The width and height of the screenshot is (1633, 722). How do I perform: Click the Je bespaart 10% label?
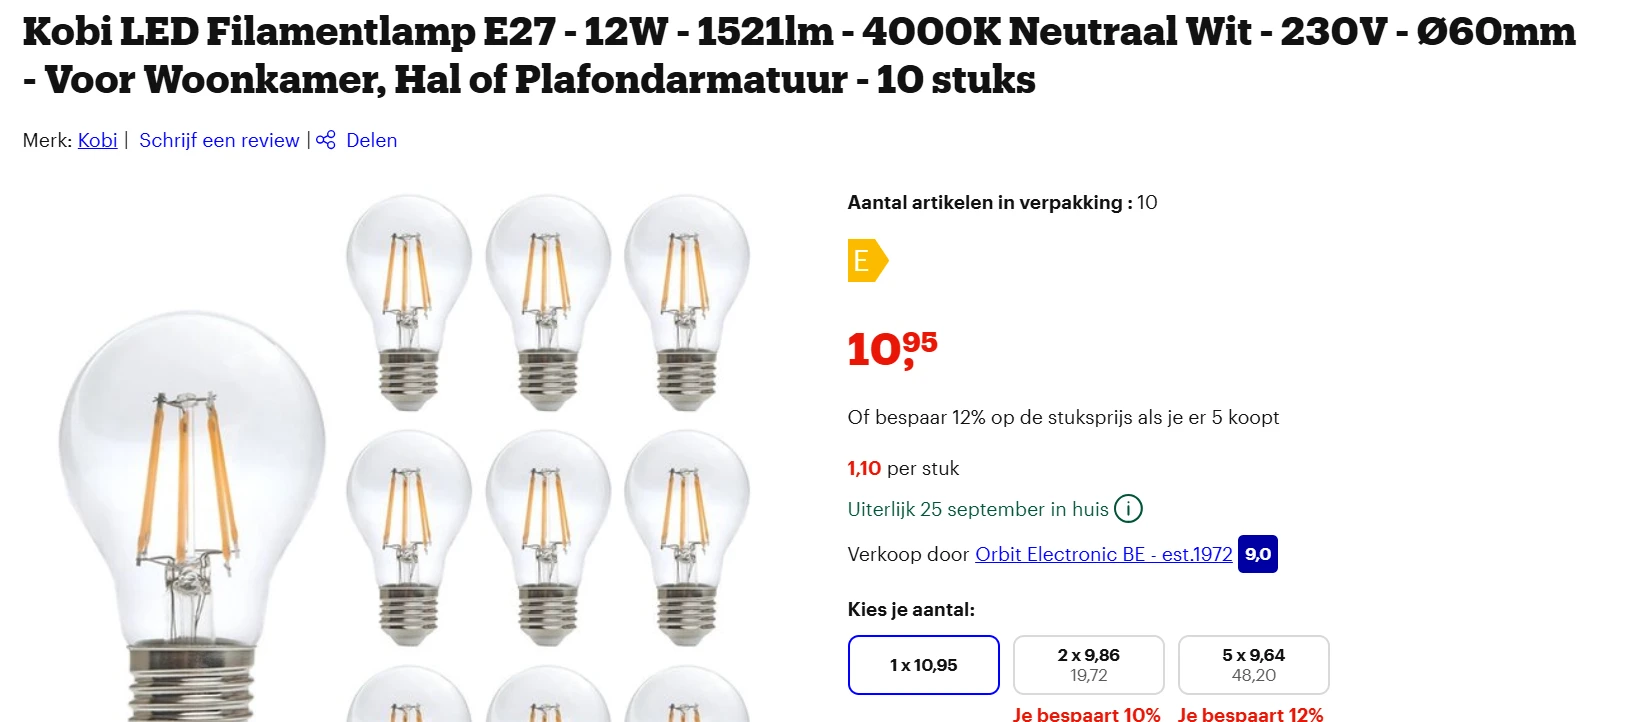1086,714
